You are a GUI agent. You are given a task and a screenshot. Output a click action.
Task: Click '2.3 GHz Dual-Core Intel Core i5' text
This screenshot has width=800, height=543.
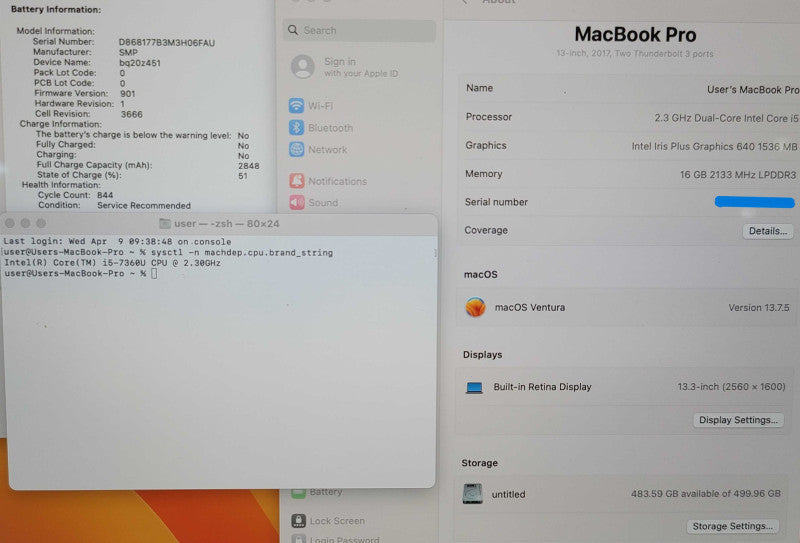(727, 118)
